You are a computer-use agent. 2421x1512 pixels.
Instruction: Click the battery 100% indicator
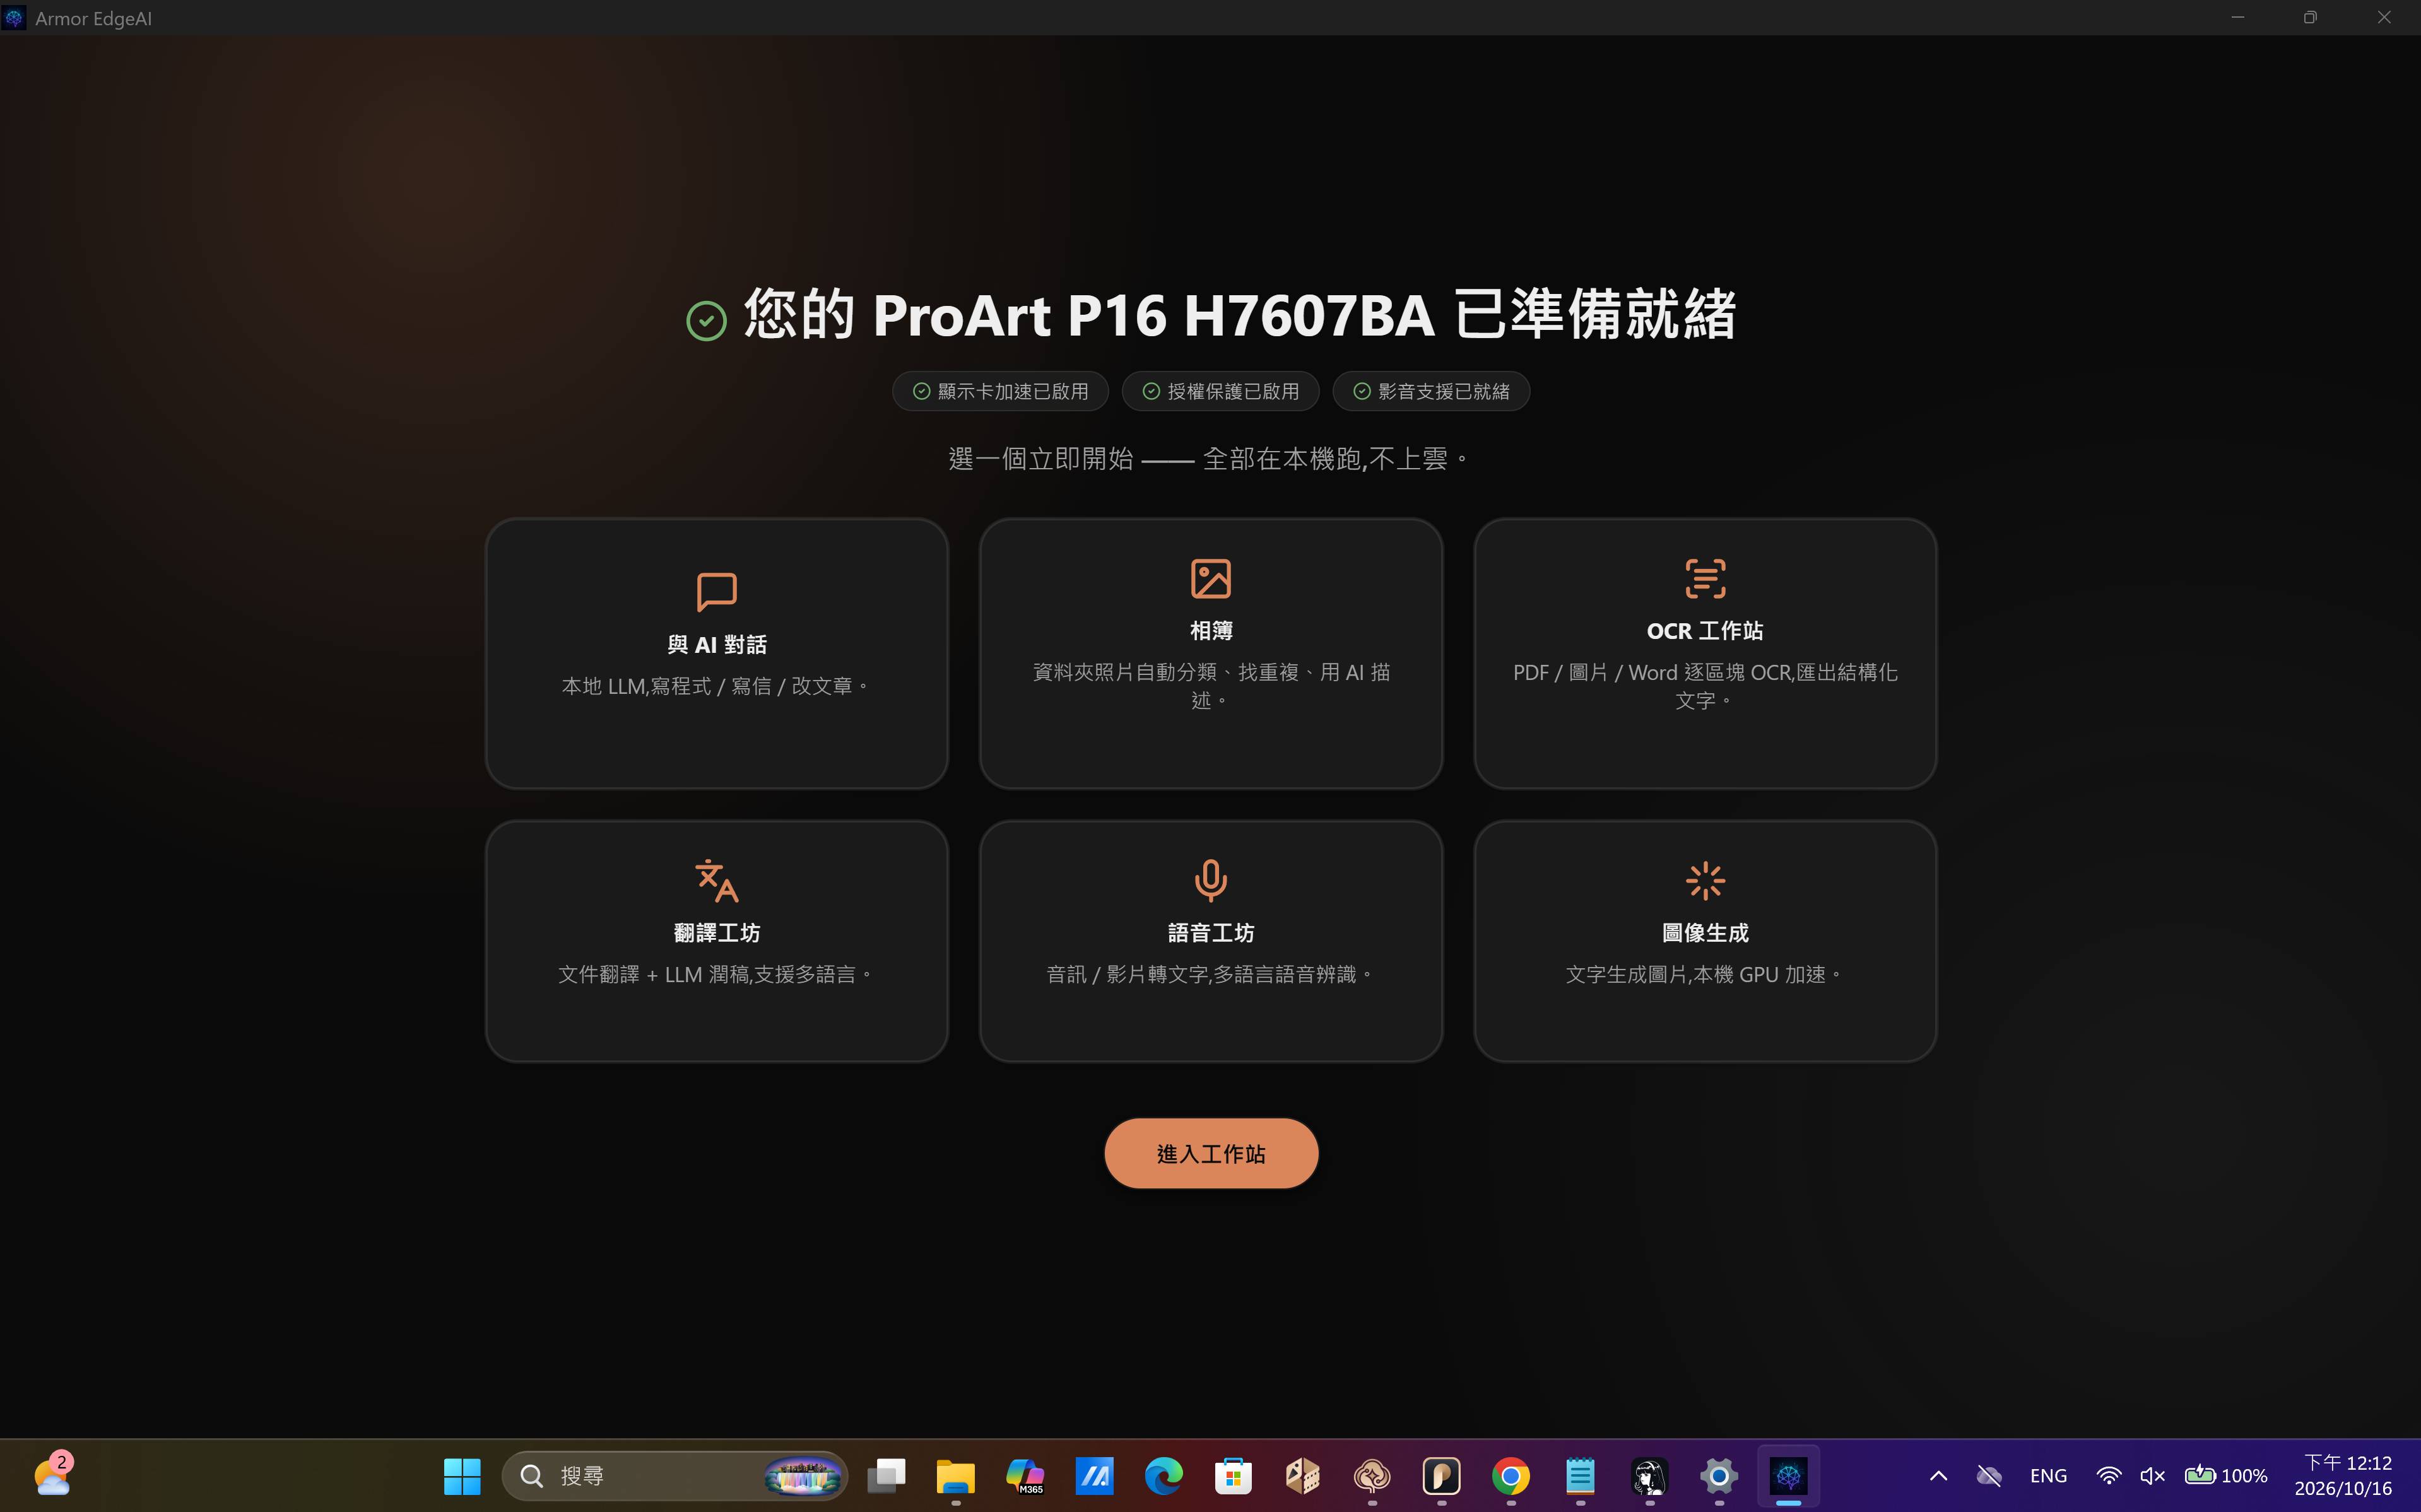2226,1475
